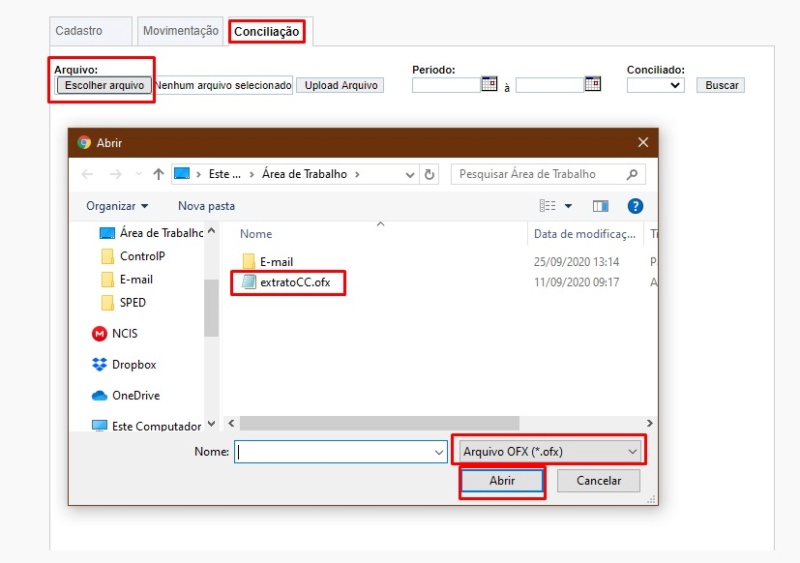Go back in the Abrir dialog
Viewport: 800px width, 563px height.
87,175
